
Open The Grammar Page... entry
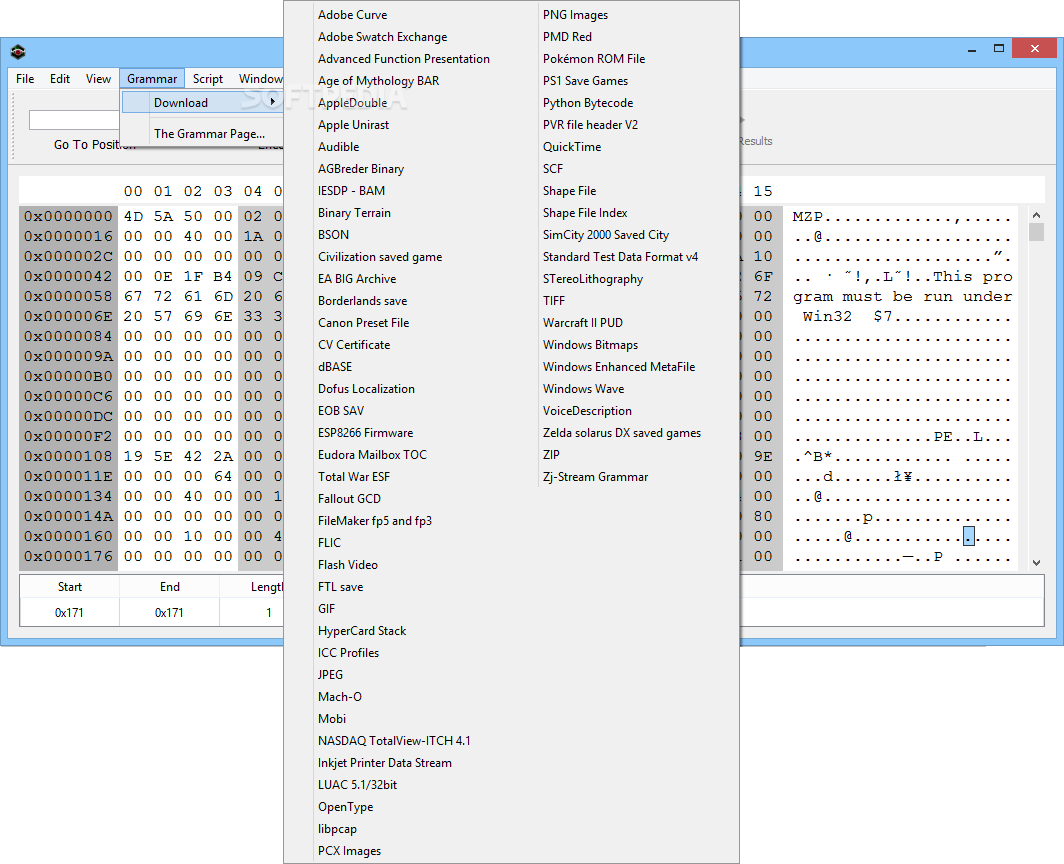pyautogui.click(x=209, y=134)
